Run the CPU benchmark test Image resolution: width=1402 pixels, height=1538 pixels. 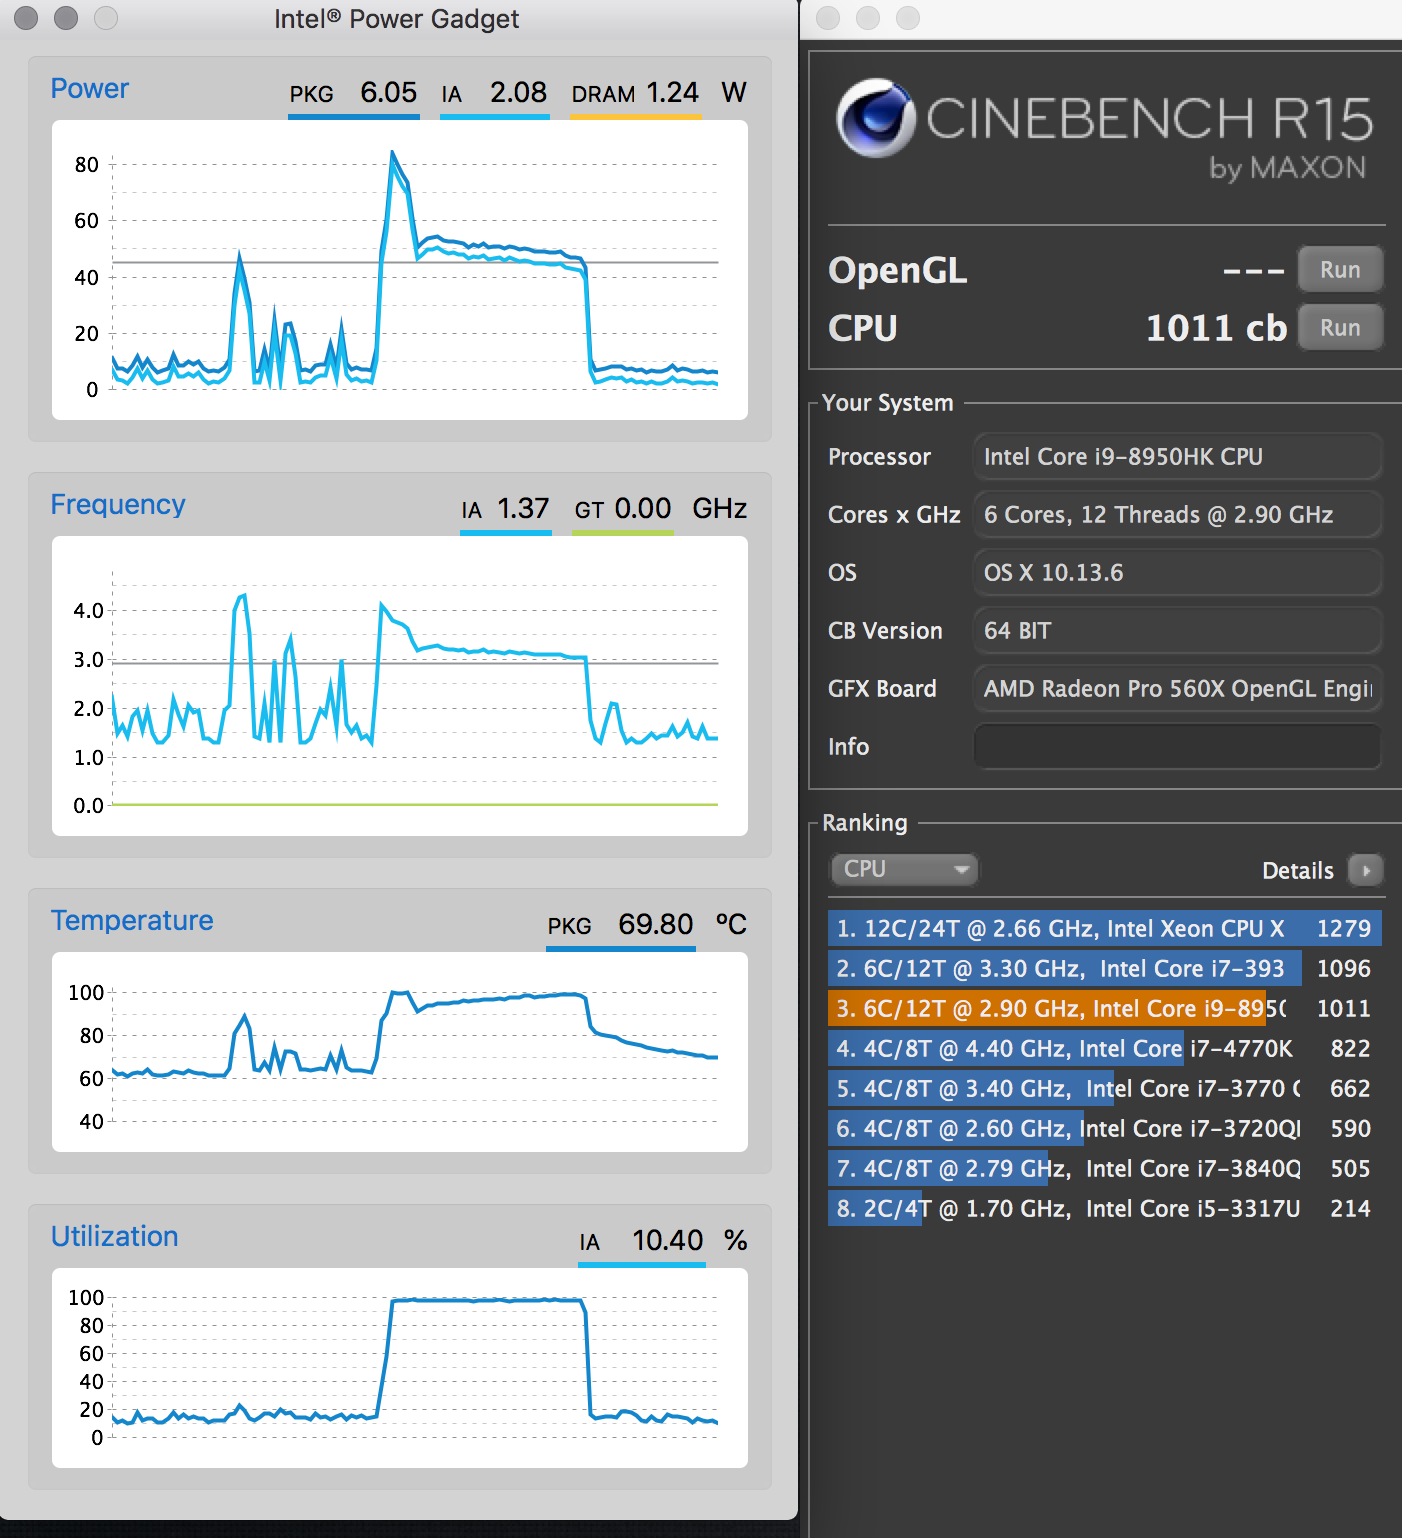[x=1340, y=327]
